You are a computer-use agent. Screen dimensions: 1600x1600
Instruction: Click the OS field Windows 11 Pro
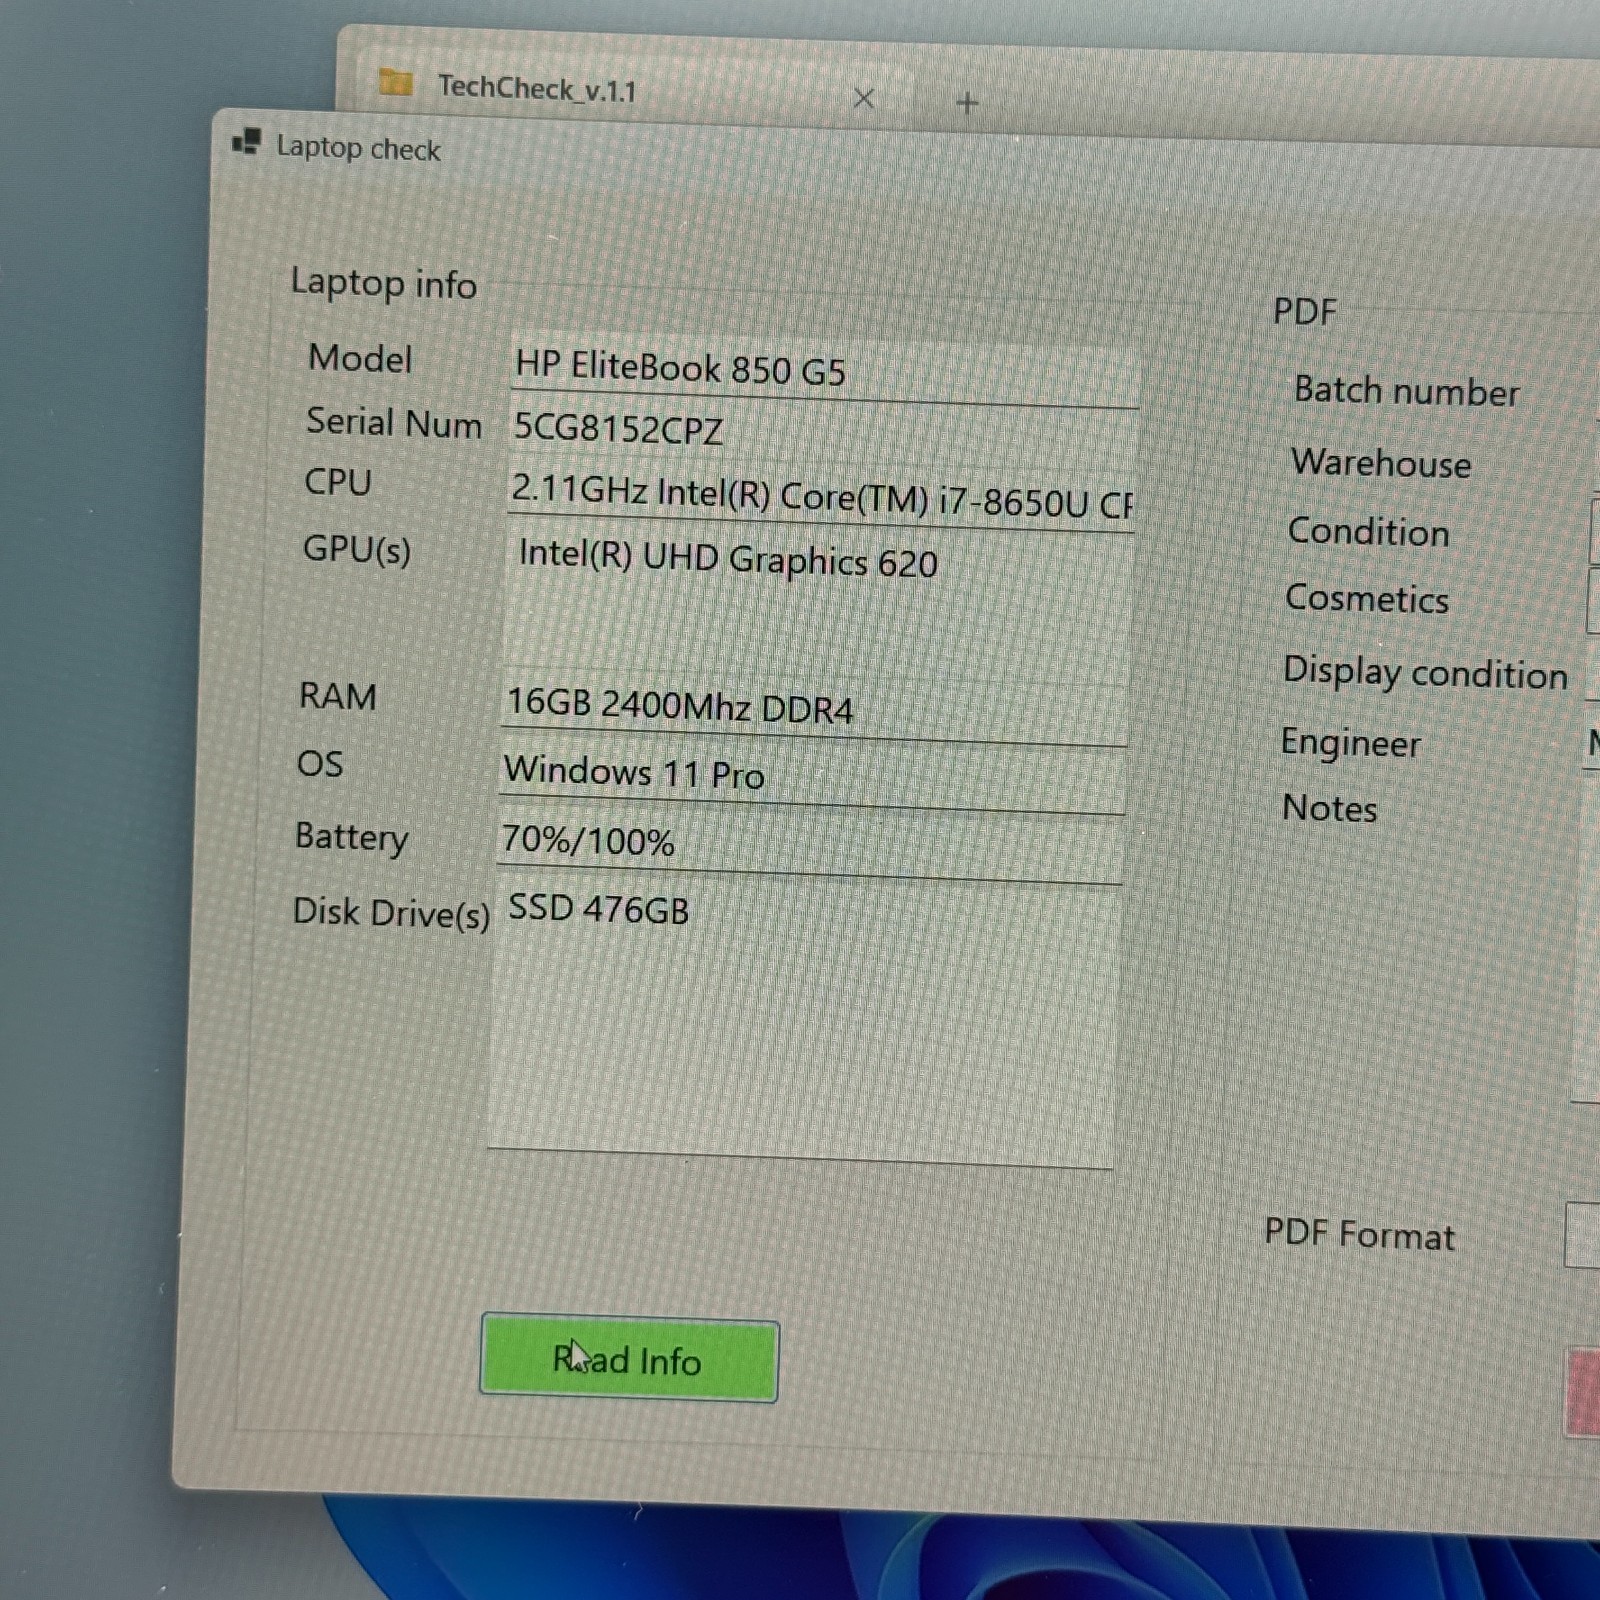click(x=812, y=775)
